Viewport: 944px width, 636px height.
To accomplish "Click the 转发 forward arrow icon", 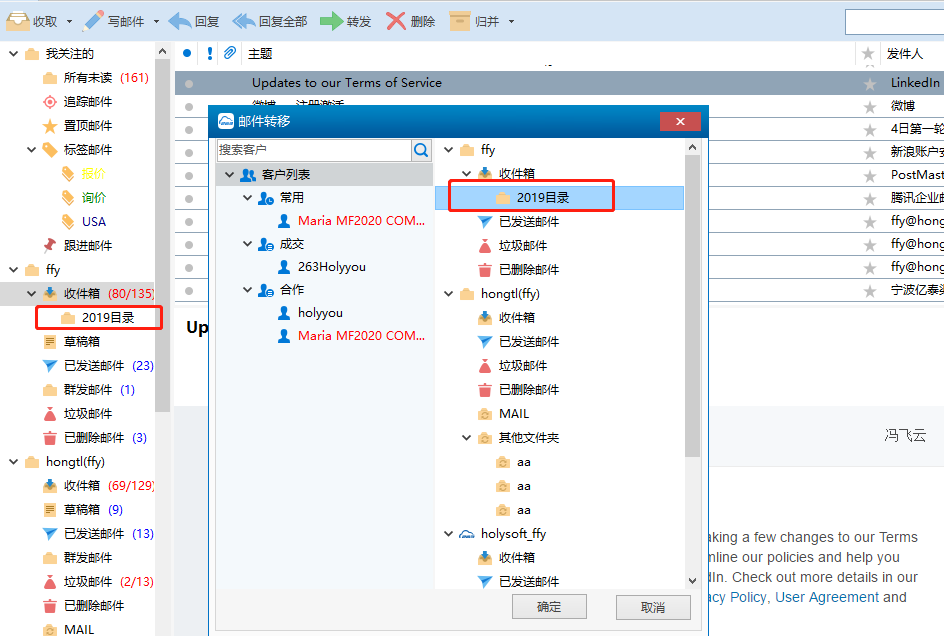I will click(331, 21).
